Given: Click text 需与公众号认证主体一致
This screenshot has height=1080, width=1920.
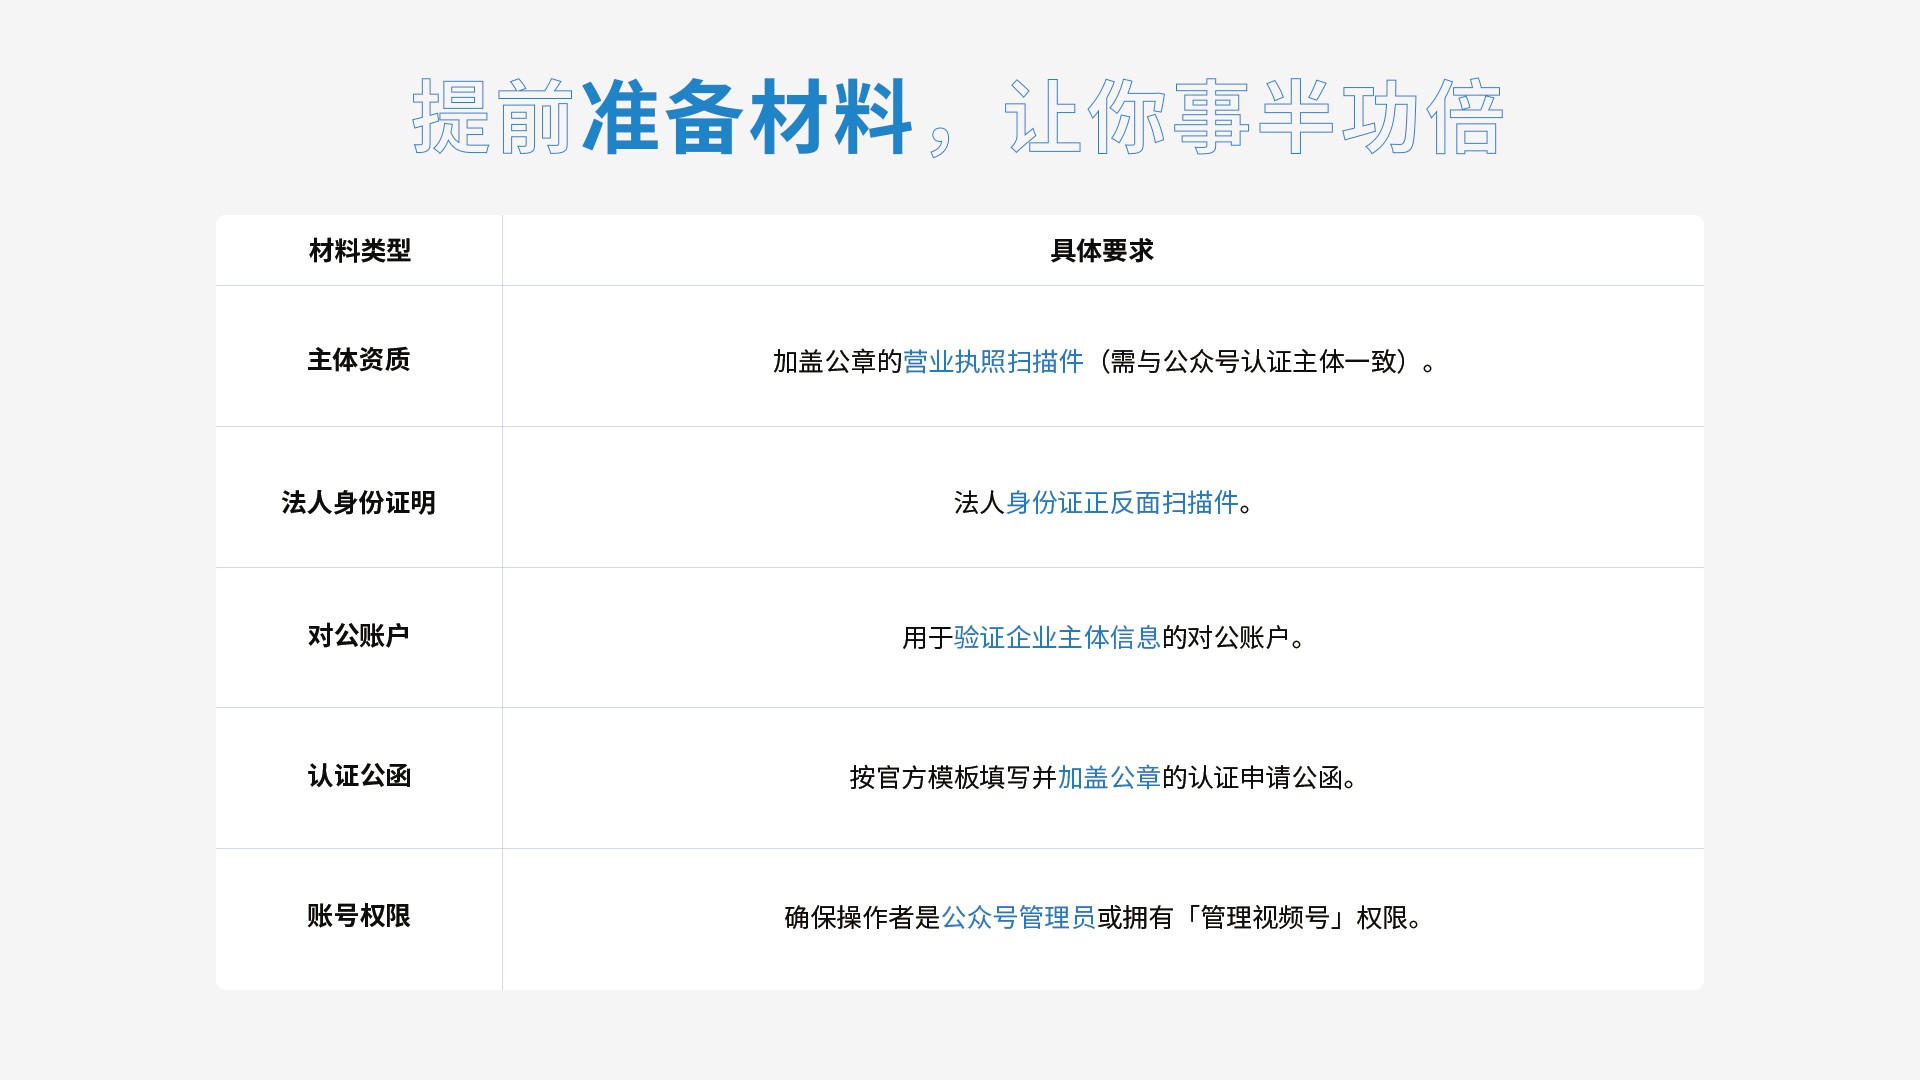Looking at the screenshot, I should click(1253, 362).
